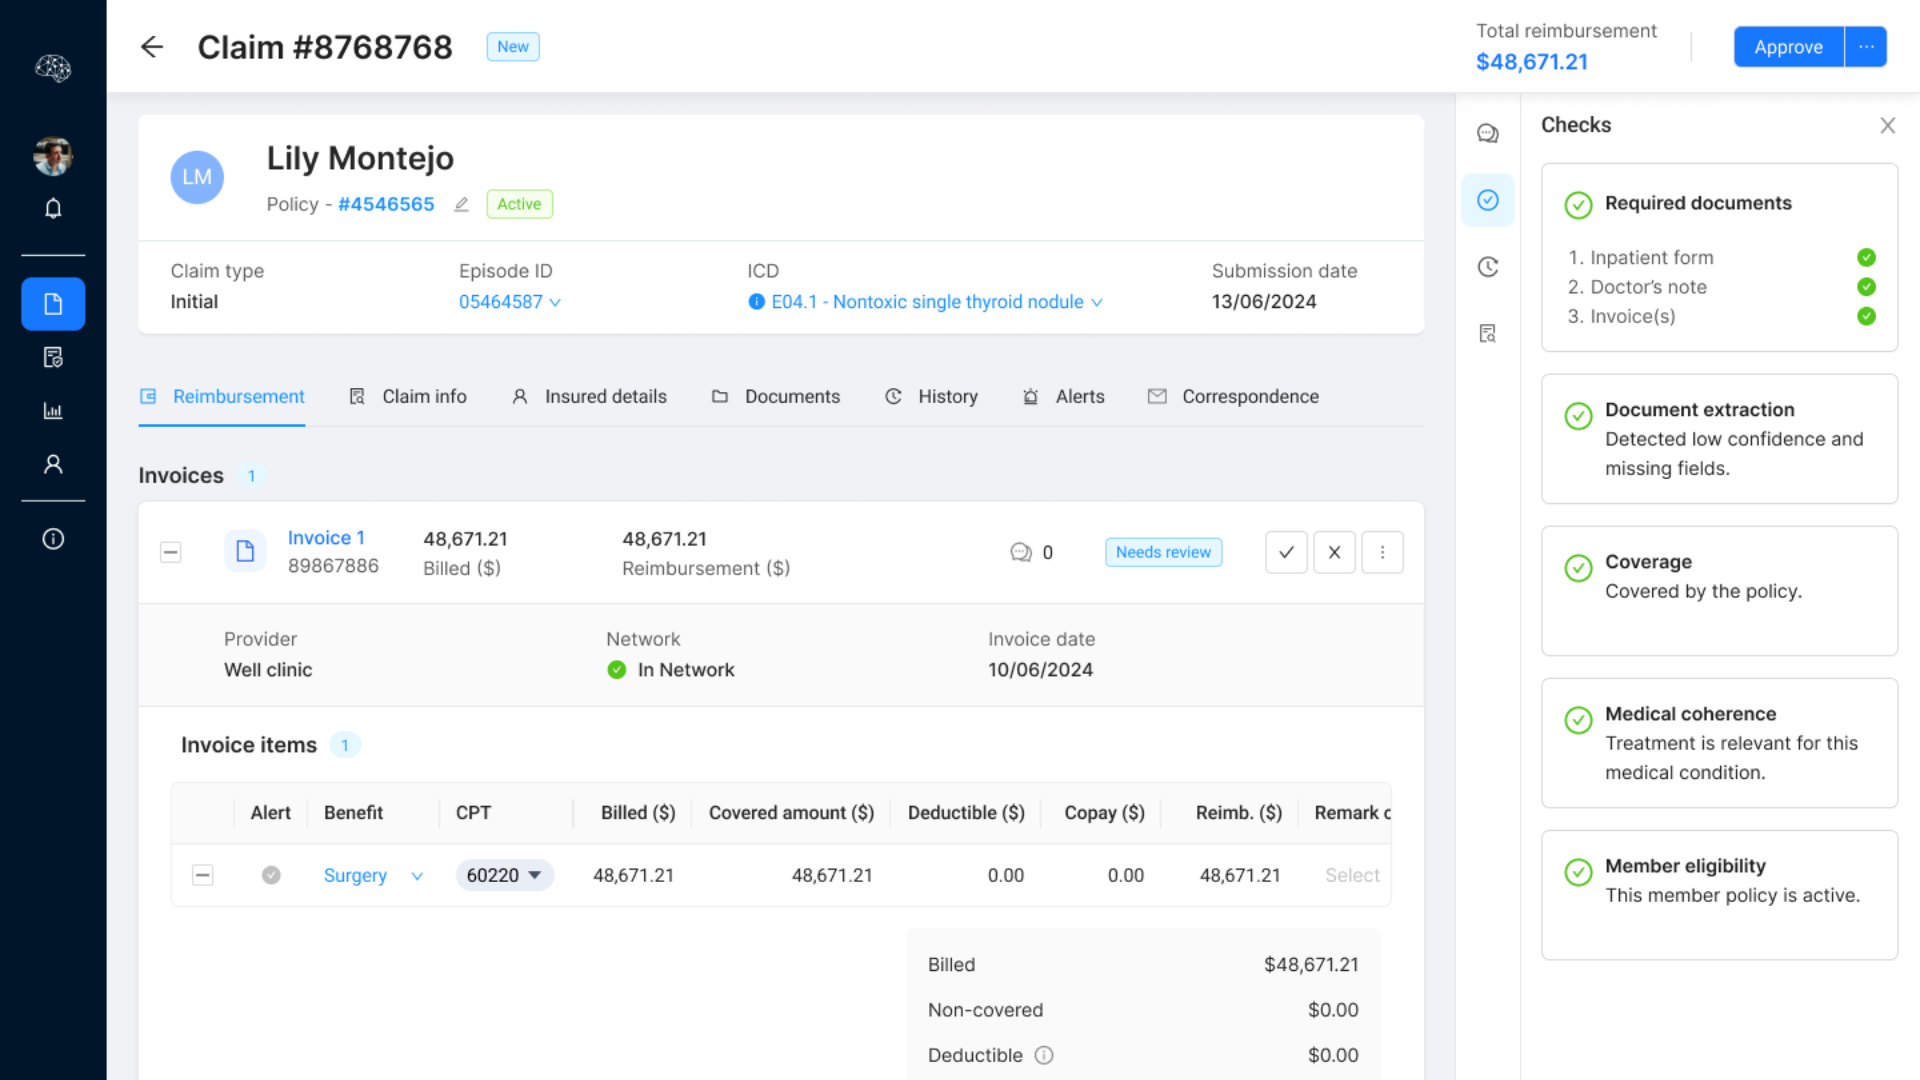Viewport: 1920px width, 1080px height.
Task: Open the info icon in sidebar
Action: tap(53, 539)
